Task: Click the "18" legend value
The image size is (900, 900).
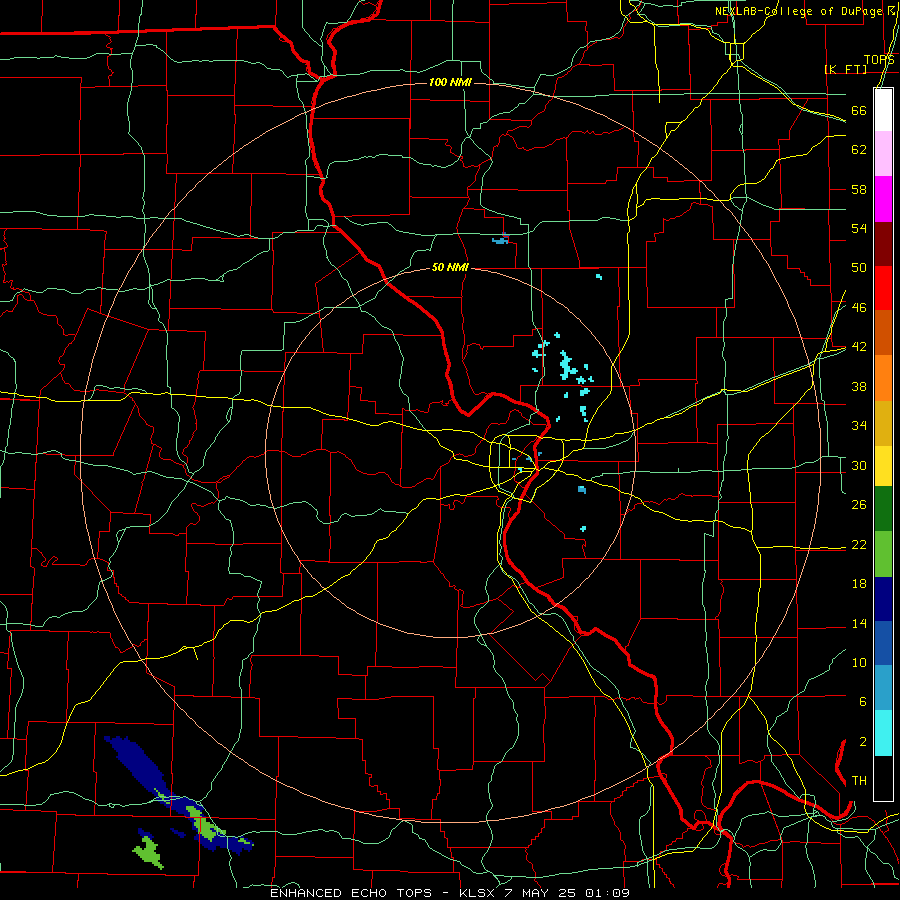Action: [859, 584]
